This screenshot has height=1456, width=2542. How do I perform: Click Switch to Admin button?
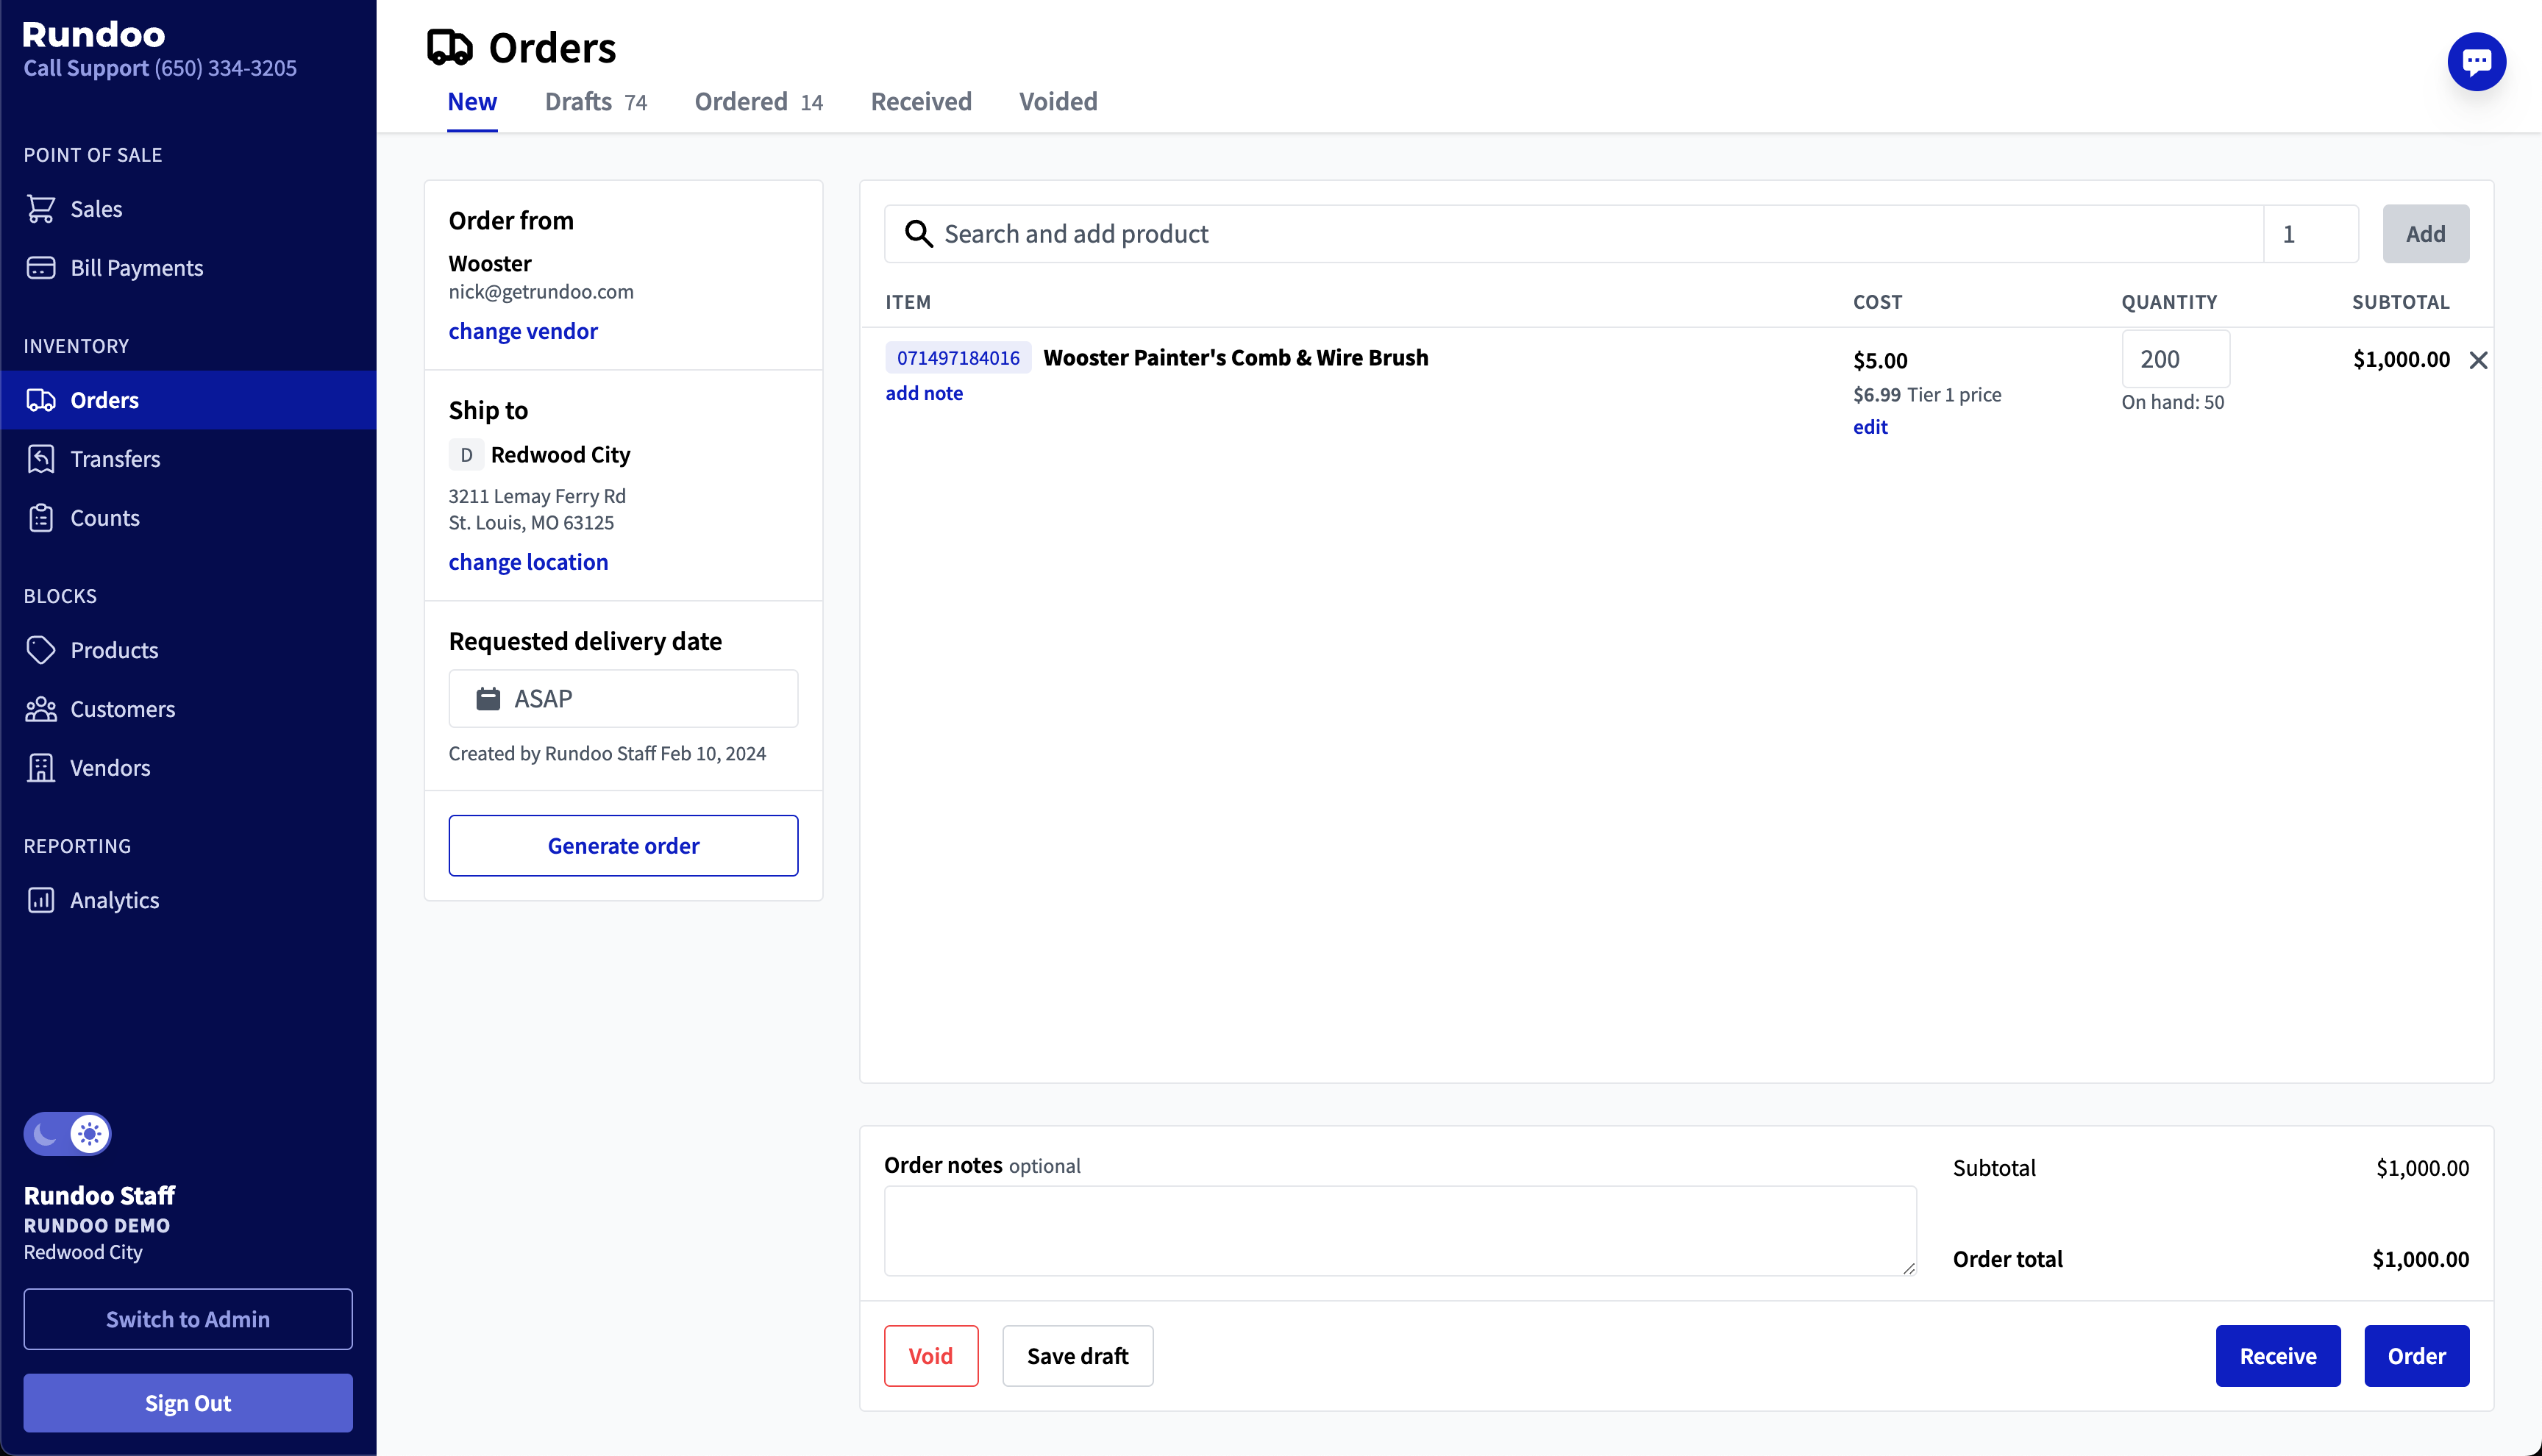pyautogui.click(x=188, y=1319)
